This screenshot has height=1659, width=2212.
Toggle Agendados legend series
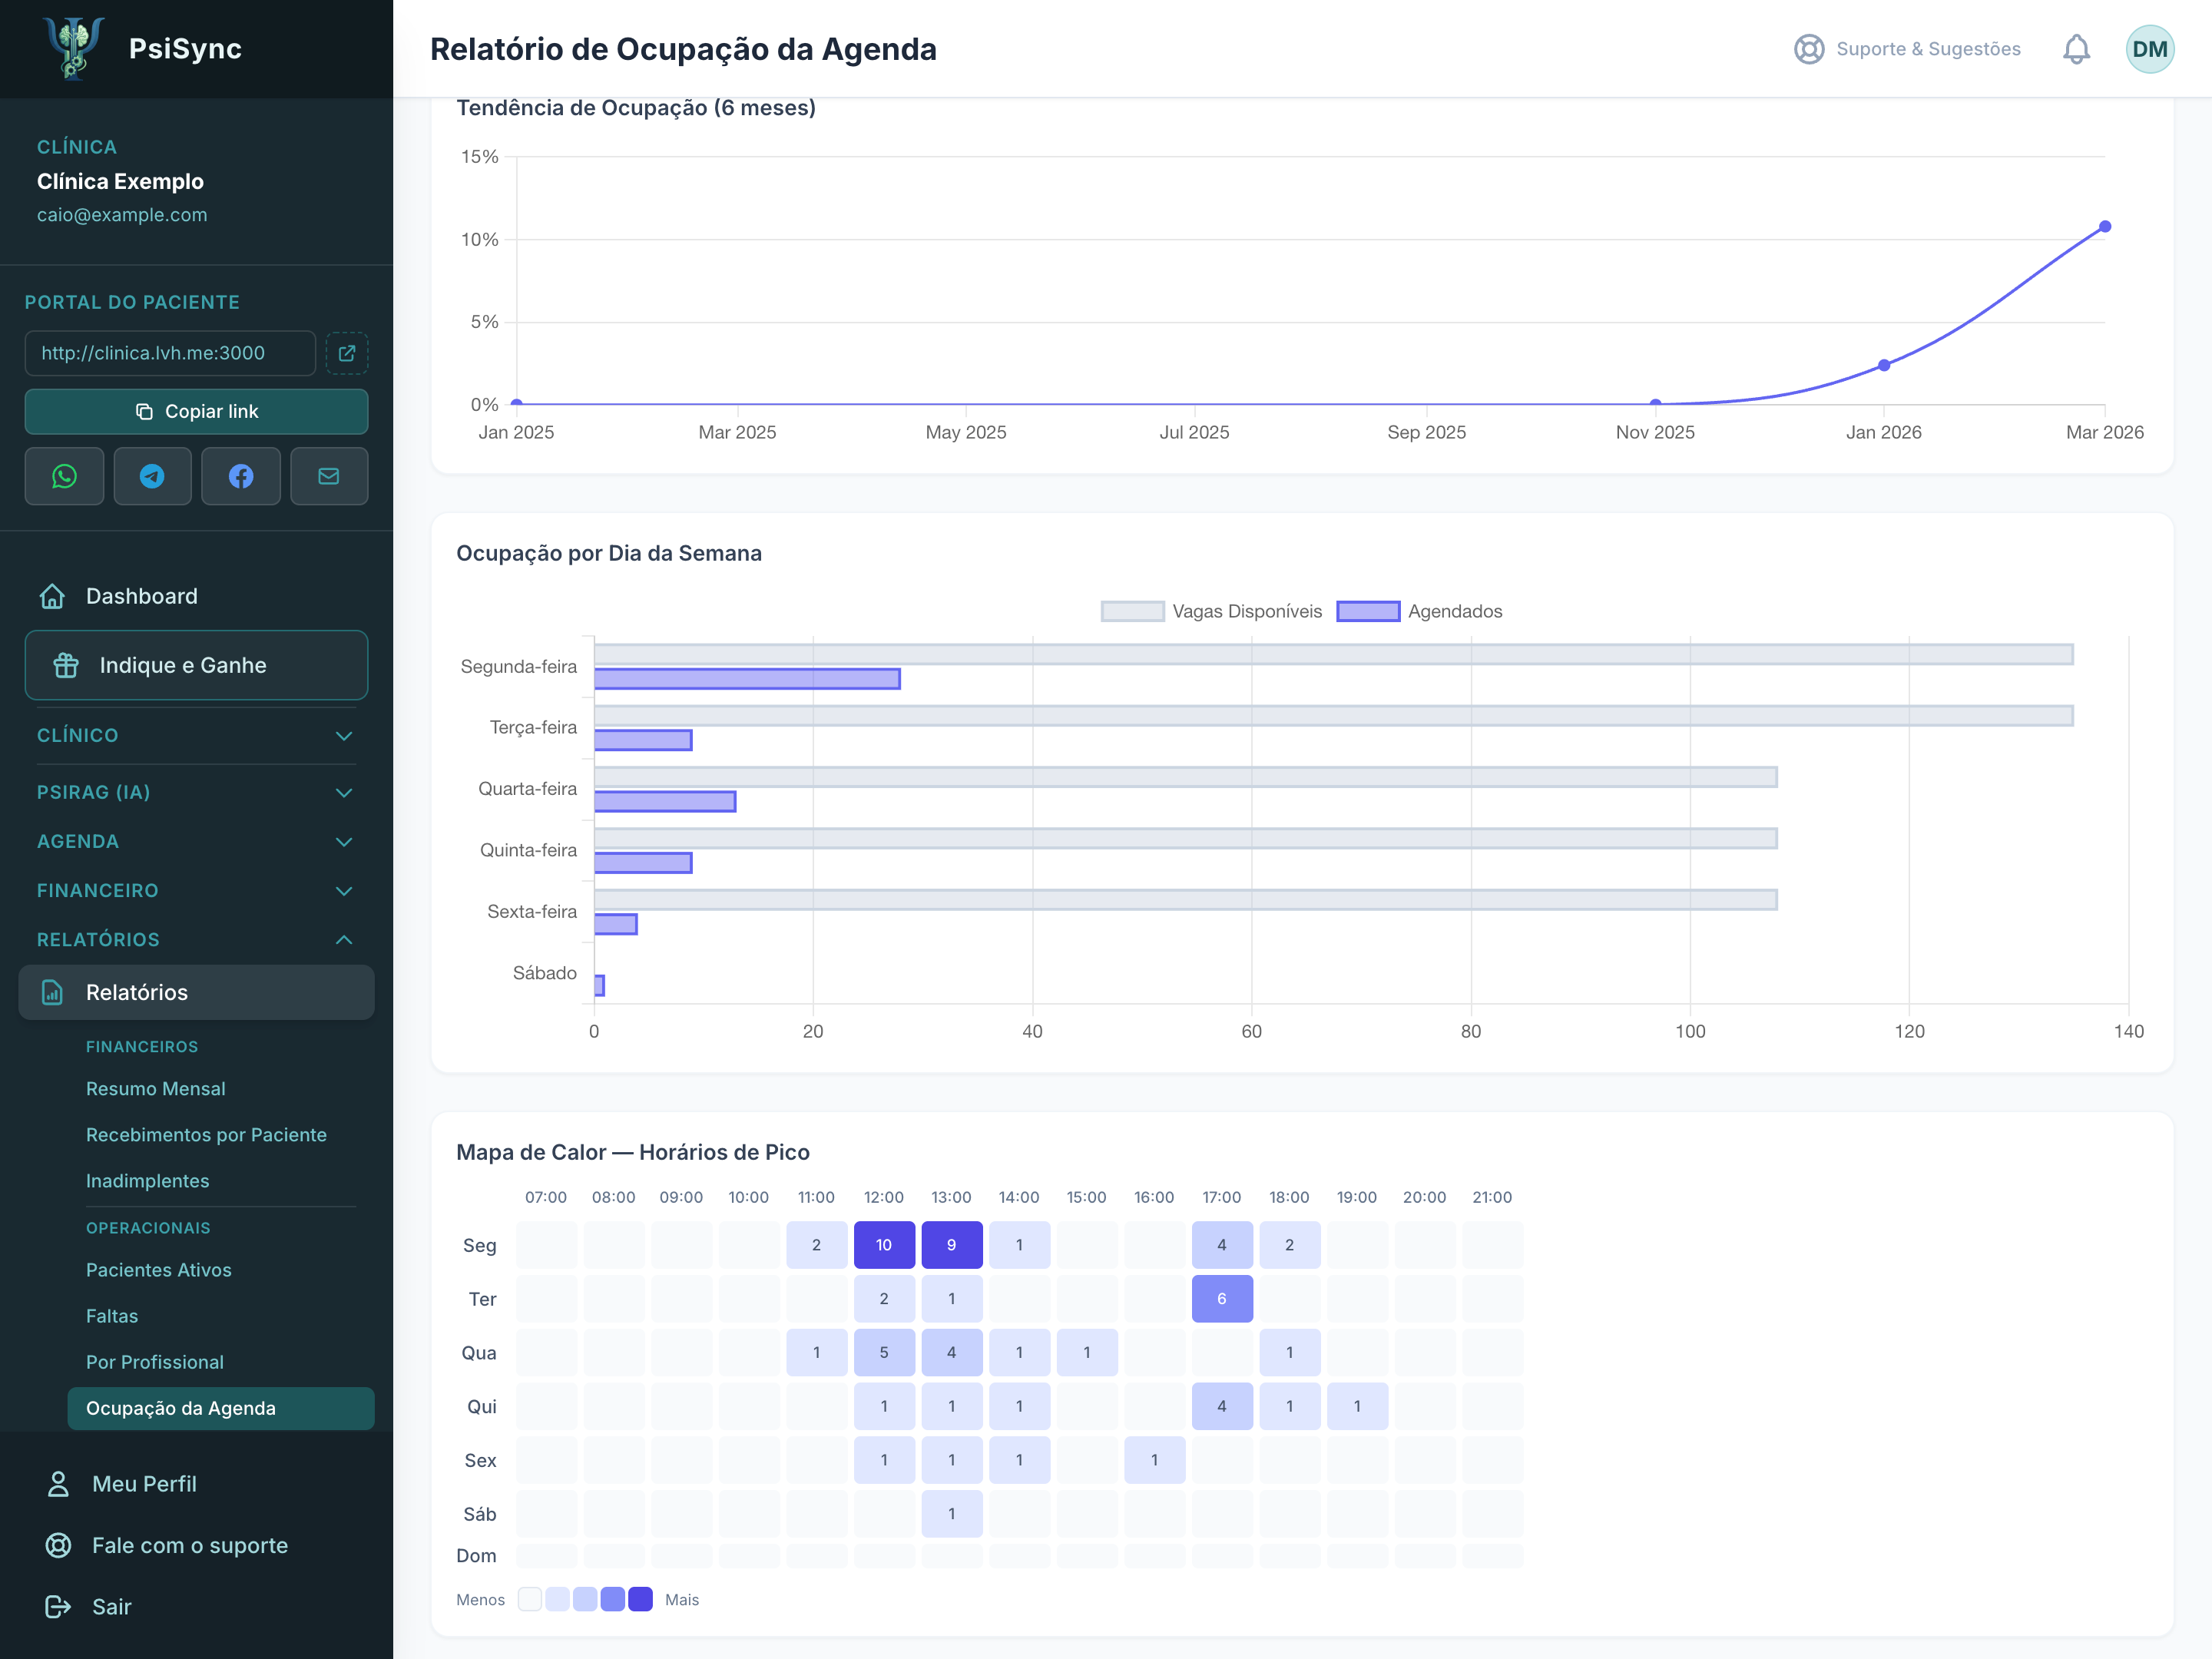(1419, 611)
